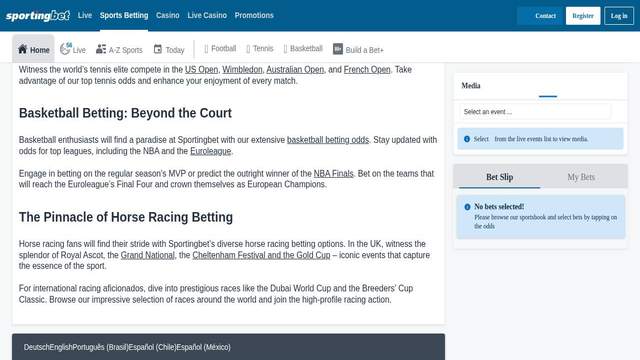Switch to the Bet Slip tab
The width and height of the screenshot is (640, 360).
[500, 177]
